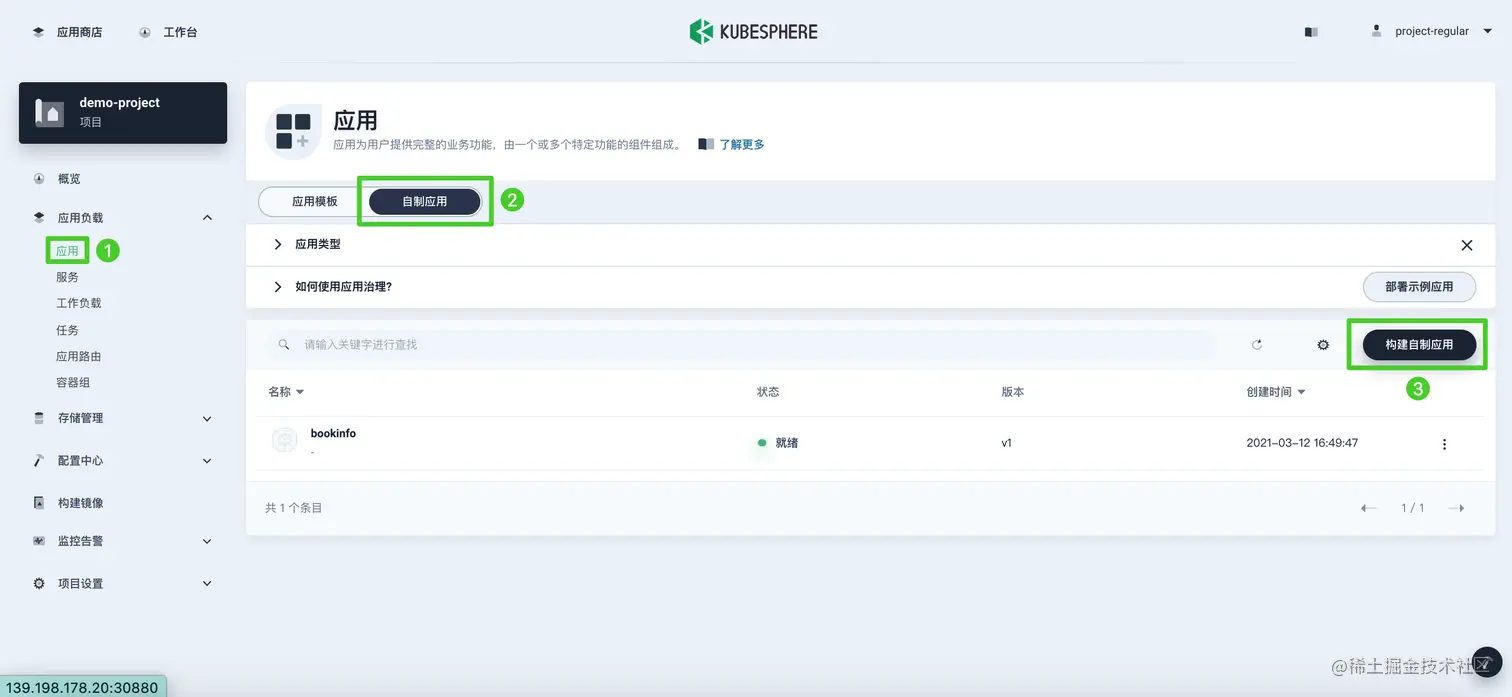Click the 构建自制应用 button
Viewport: 1512px width, 697px height.
click(x=1419, y=344)
